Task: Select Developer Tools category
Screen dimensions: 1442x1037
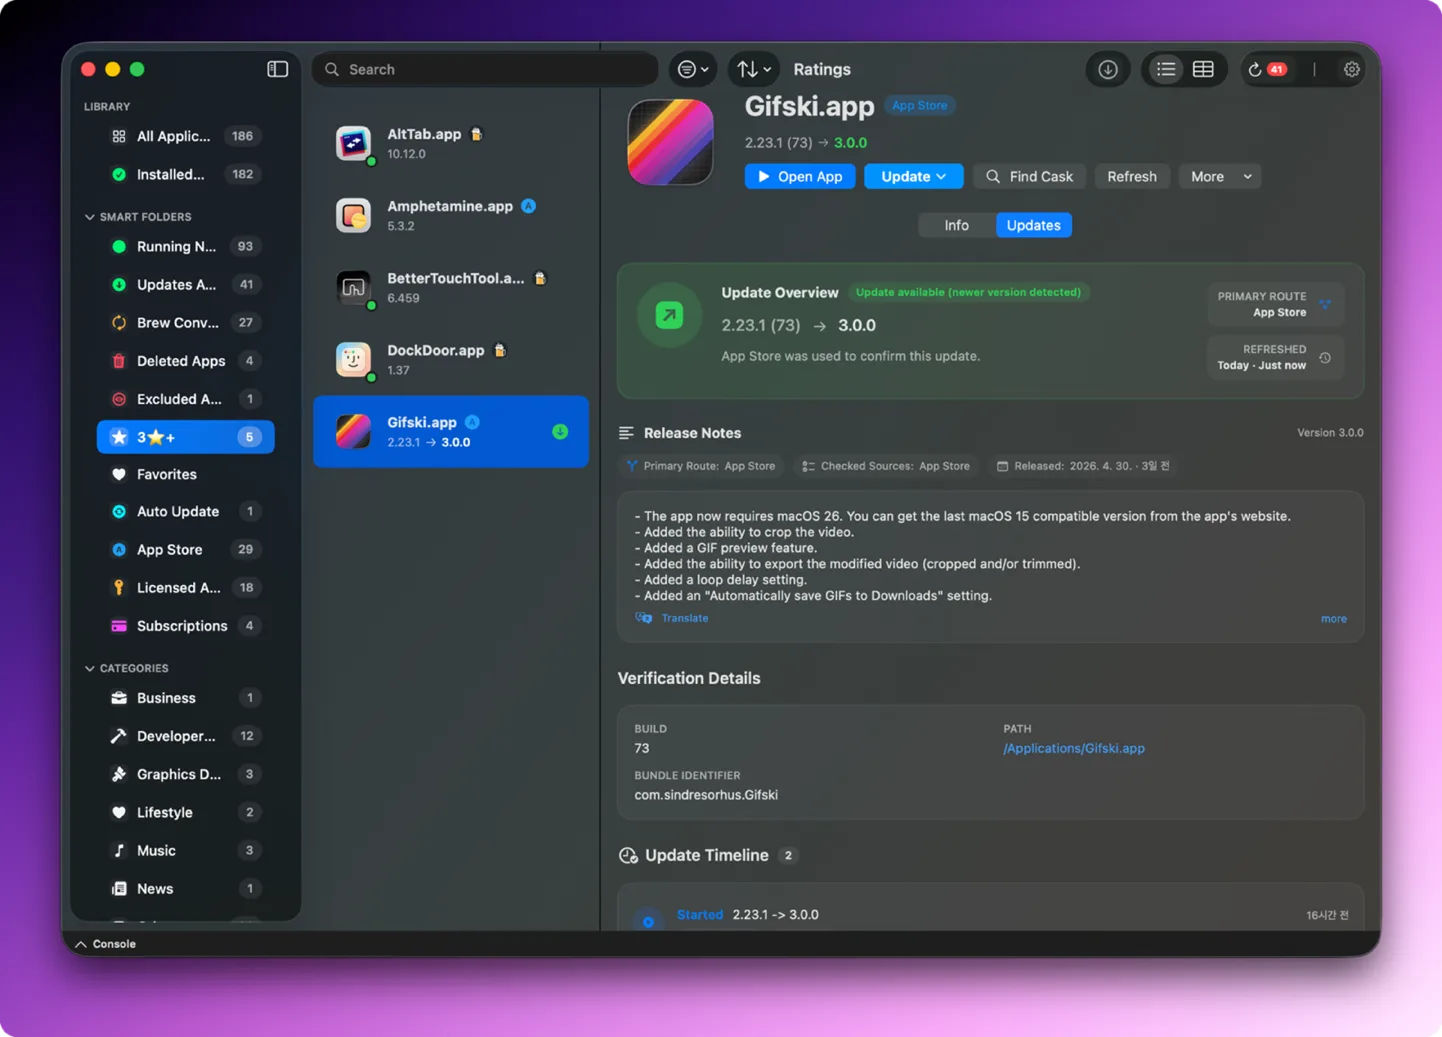Action: coord(185,735)
